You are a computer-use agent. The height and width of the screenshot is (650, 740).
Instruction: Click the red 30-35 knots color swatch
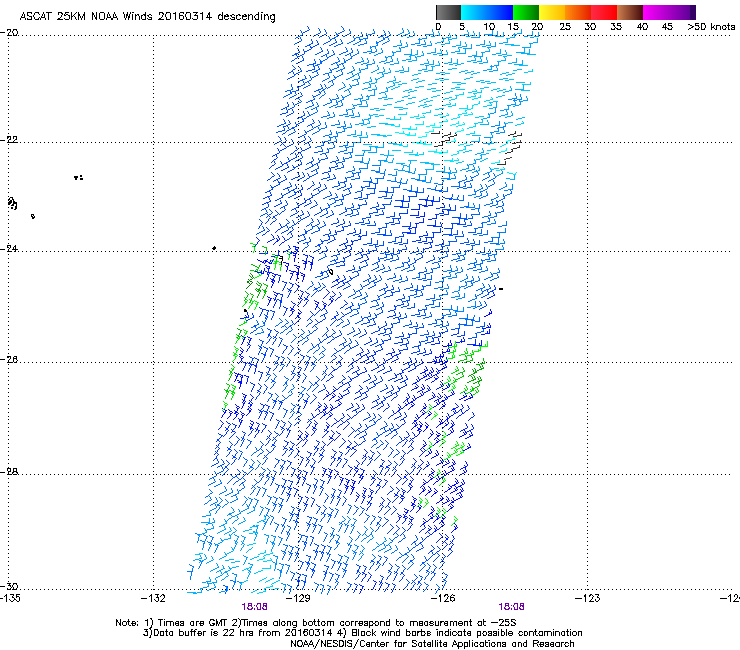point(604,12)
